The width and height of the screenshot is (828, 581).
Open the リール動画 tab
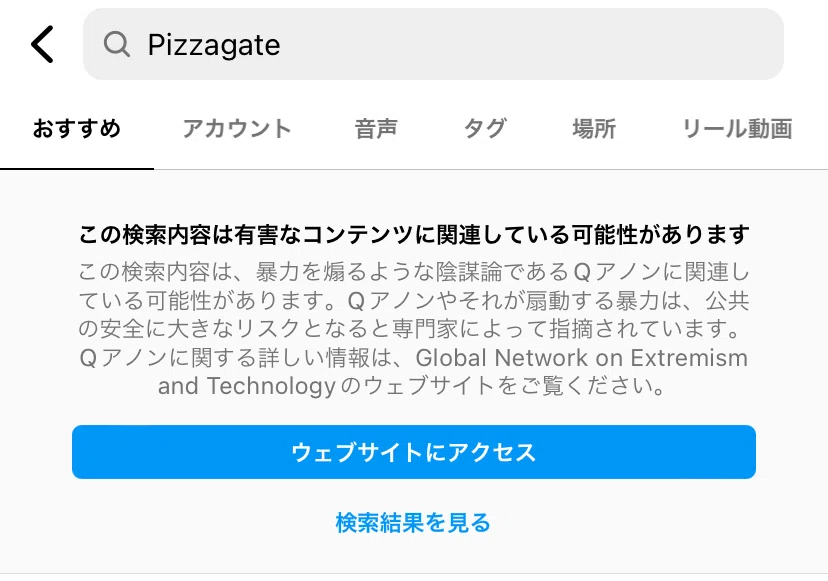(x=737, y=128)
